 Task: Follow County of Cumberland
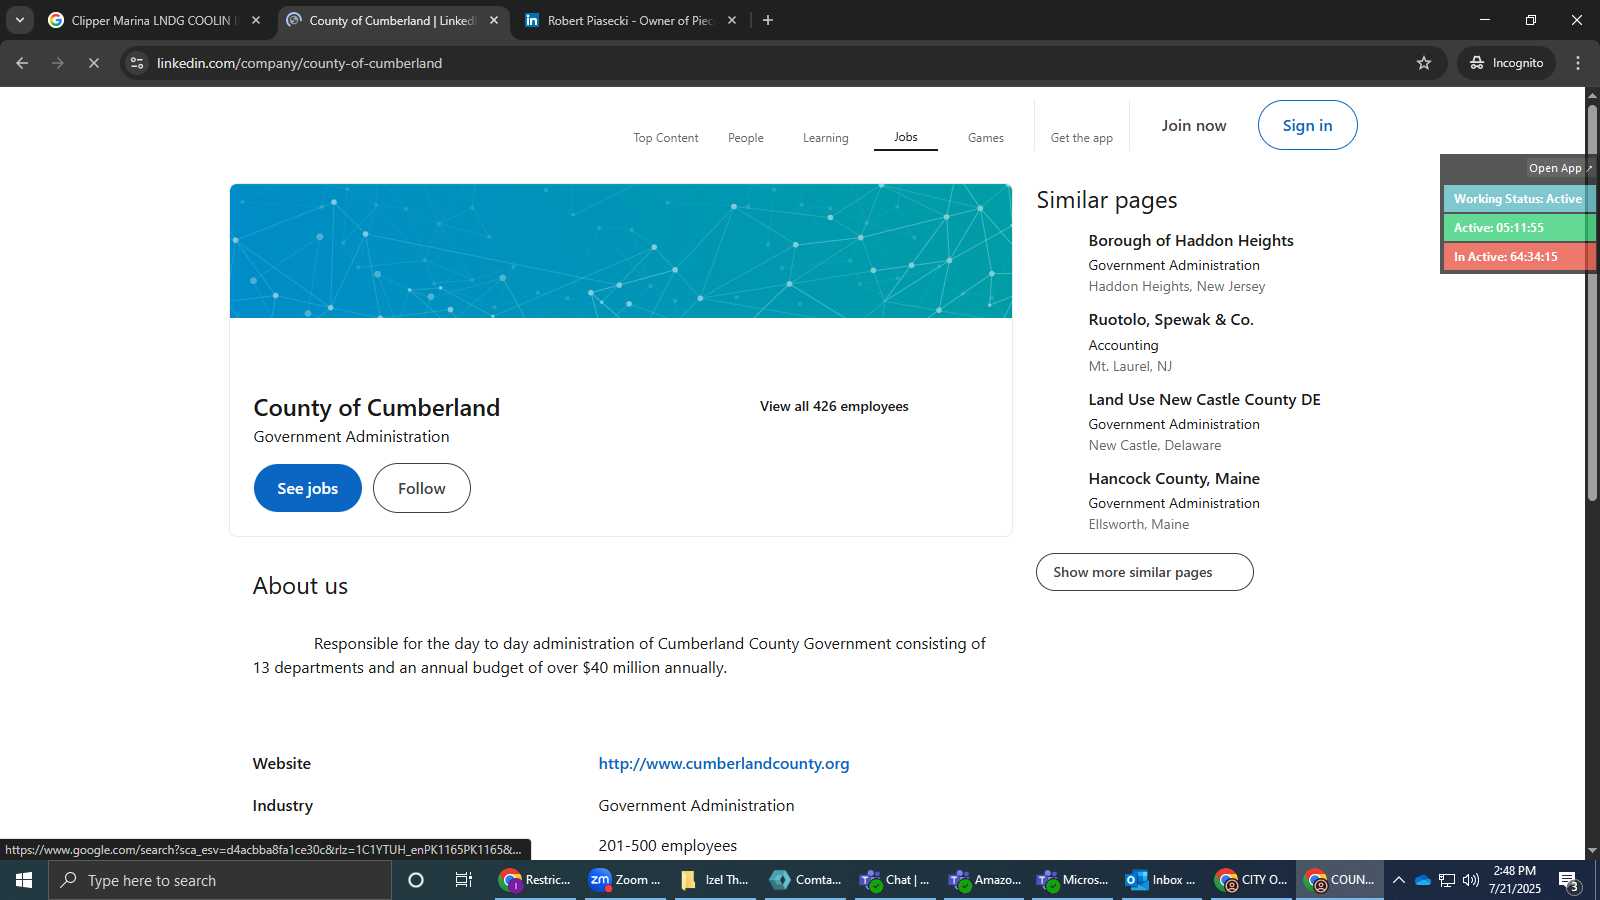click(422, 488)
